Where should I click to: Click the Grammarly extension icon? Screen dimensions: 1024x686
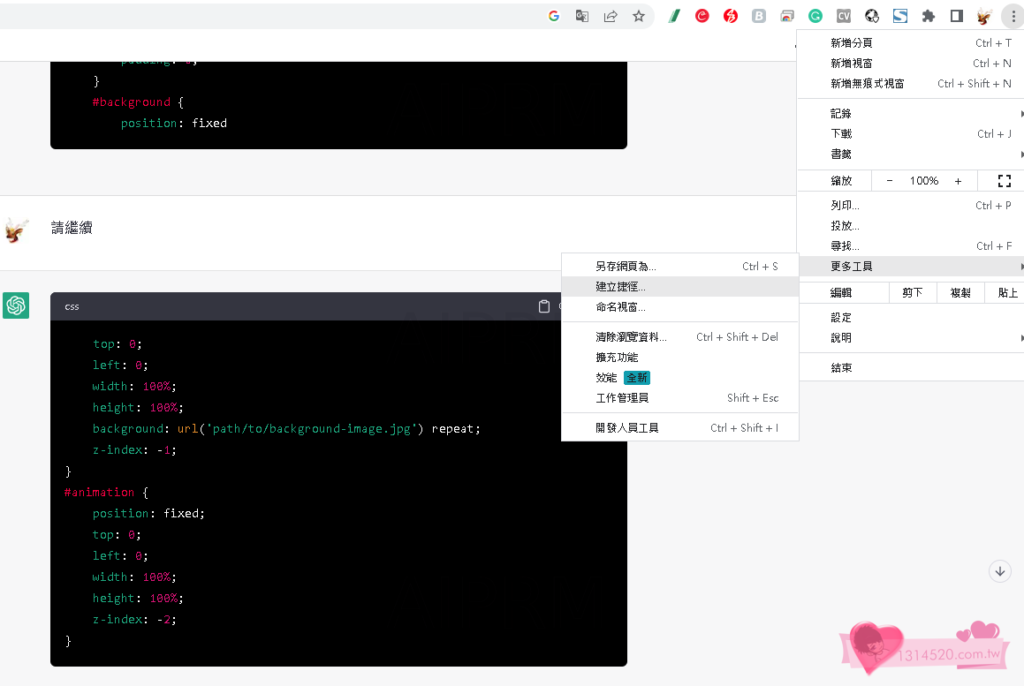815,16
